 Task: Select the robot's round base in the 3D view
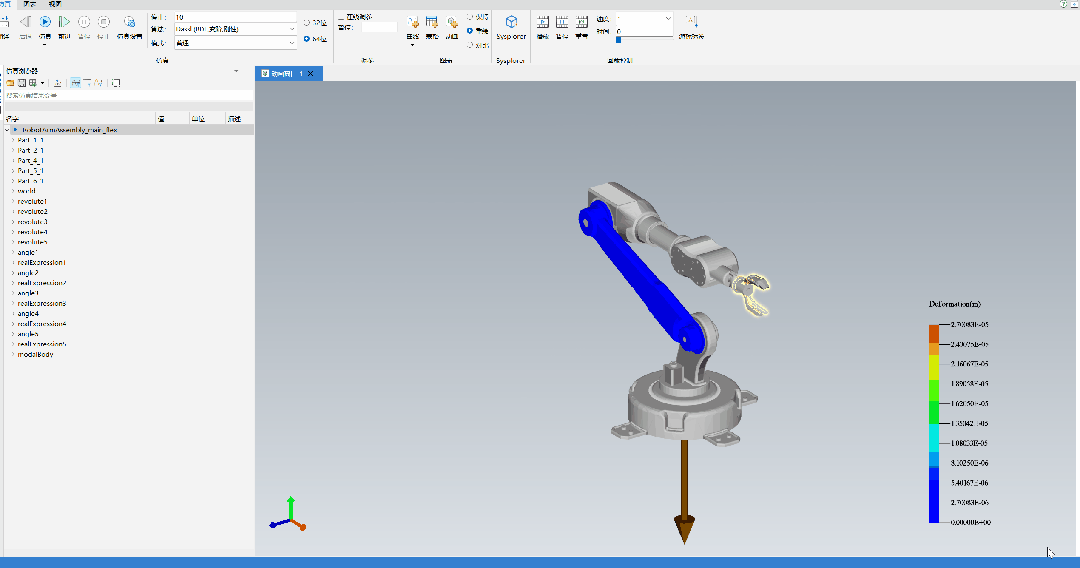tap(684, 407)
